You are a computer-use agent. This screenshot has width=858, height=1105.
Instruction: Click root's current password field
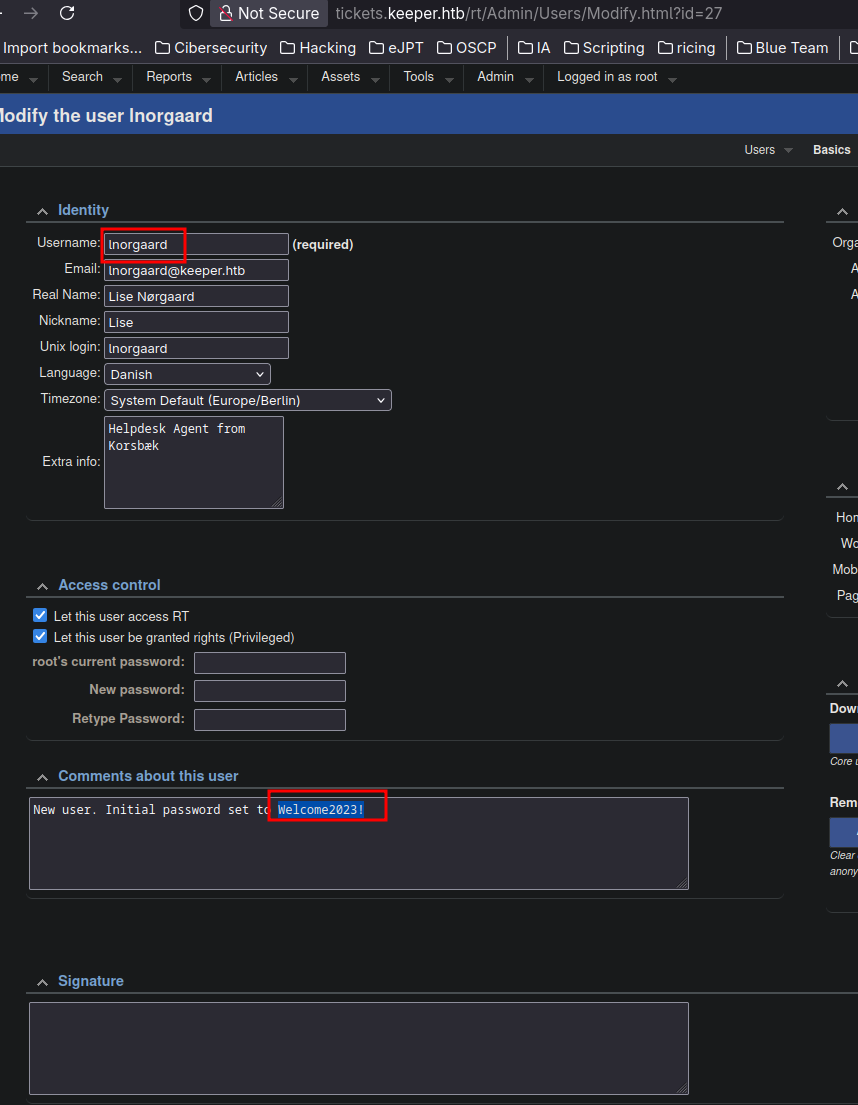270,662
